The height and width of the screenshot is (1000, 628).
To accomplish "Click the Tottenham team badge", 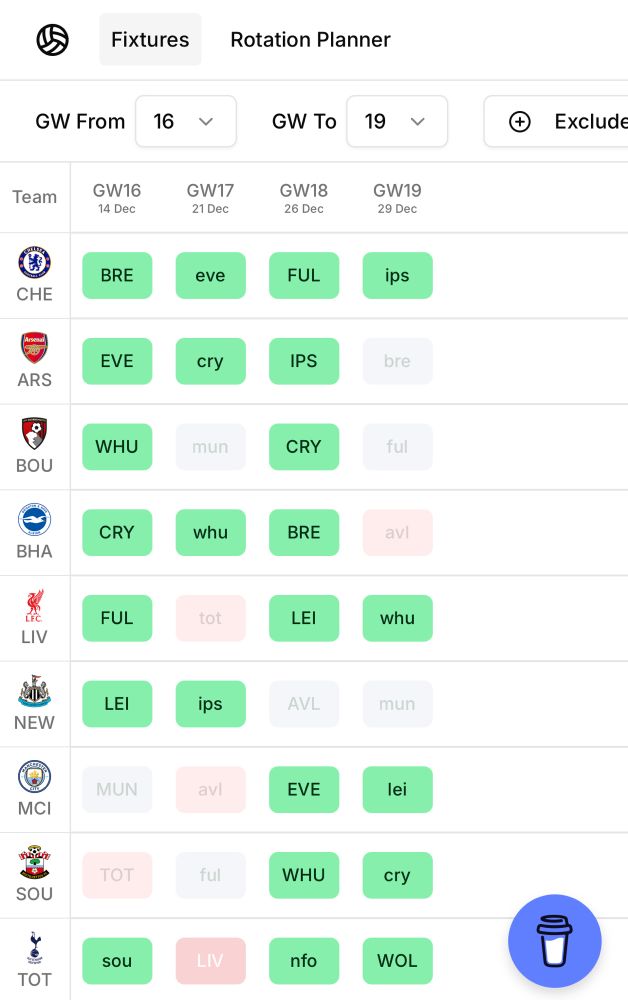I will pos(34,948).
